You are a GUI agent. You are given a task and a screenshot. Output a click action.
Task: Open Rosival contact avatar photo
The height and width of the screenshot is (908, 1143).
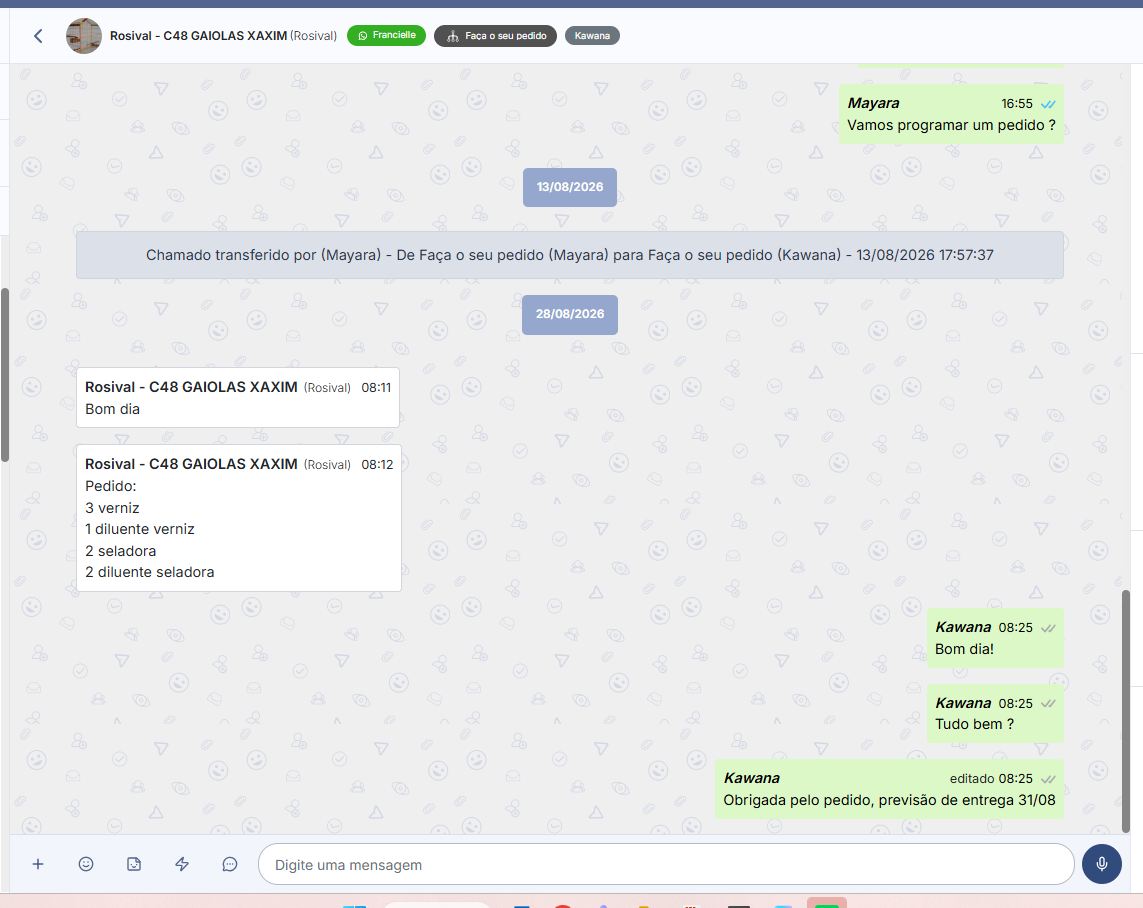tap(84, 36)
